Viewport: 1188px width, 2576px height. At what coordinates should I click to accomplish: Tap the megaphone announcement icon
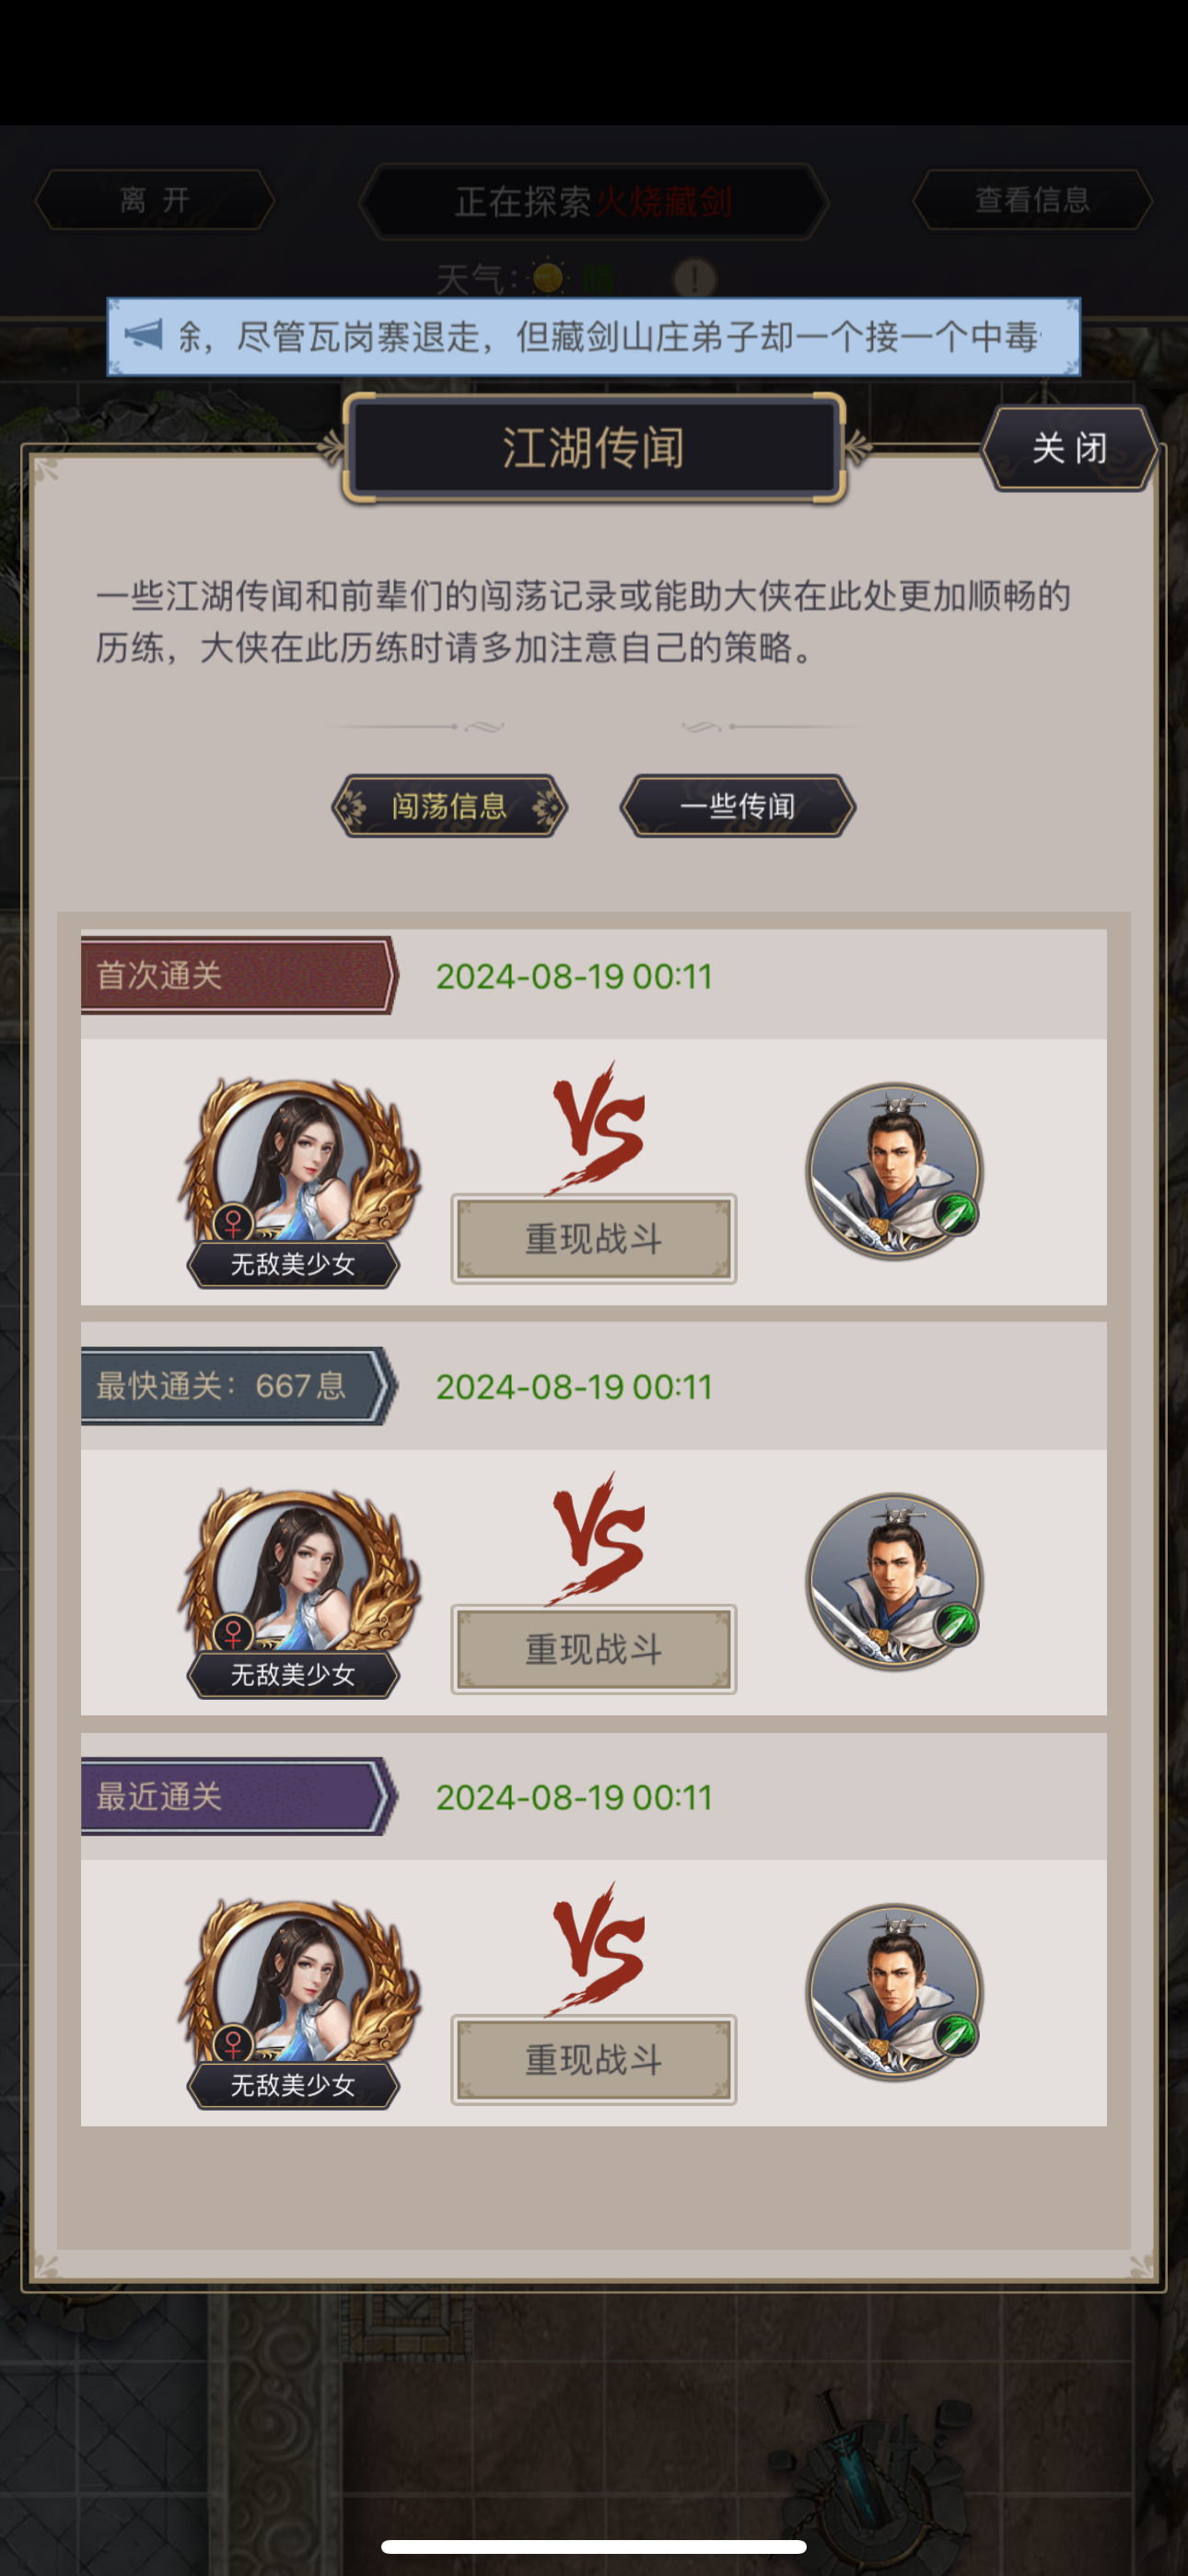144,334
